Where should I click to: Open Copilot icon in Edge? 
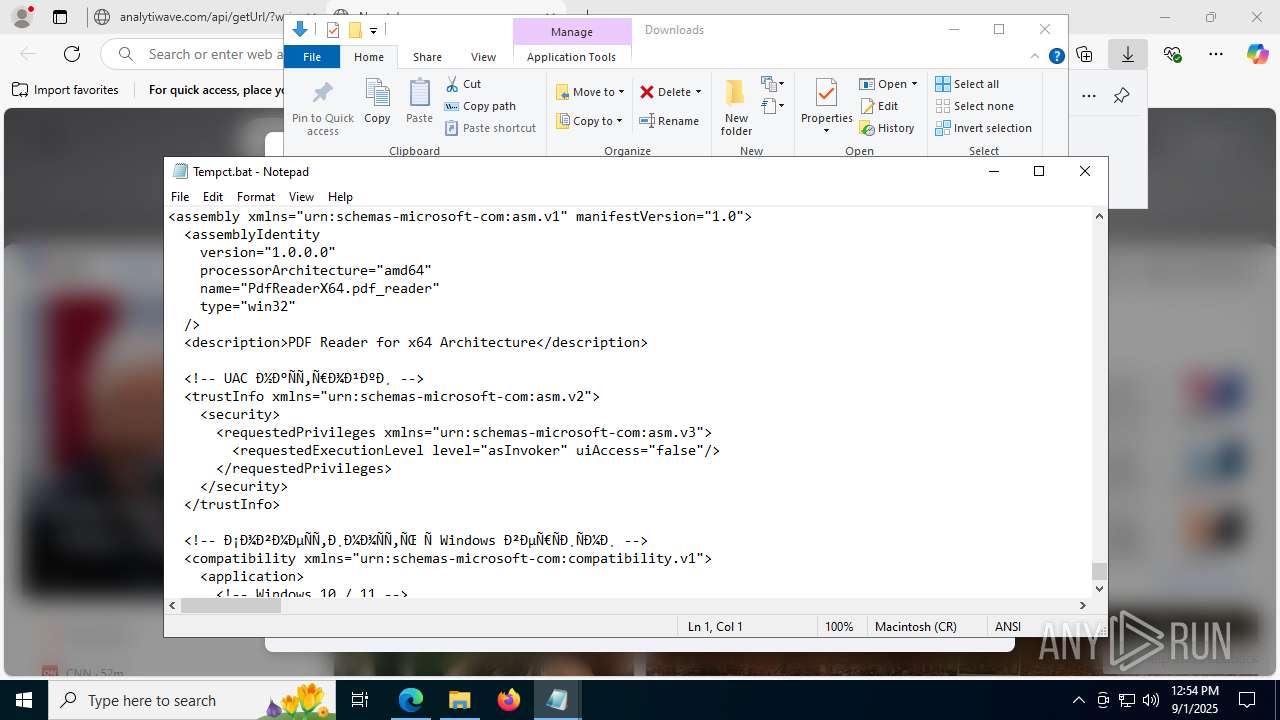pos(1257,54)
